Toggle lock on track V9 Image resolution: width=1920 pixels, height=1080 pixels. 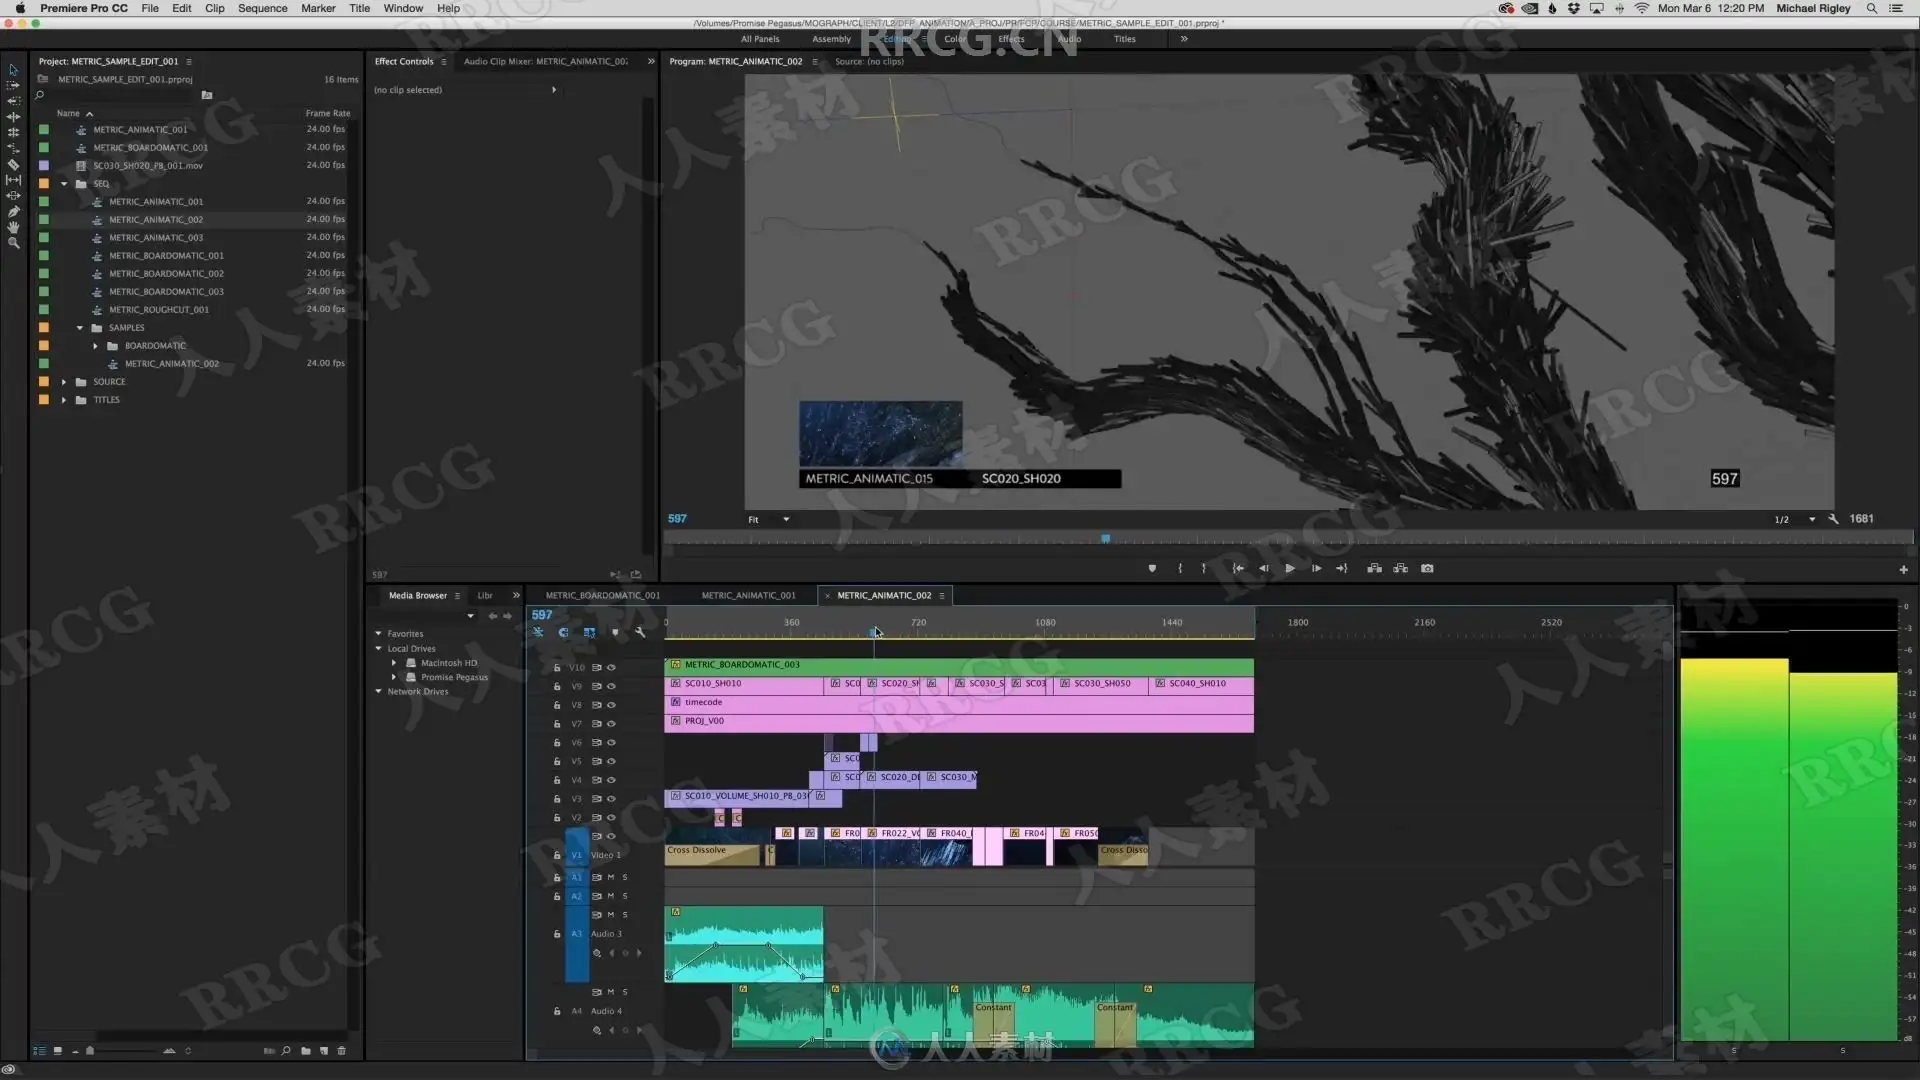pos(557,687)
